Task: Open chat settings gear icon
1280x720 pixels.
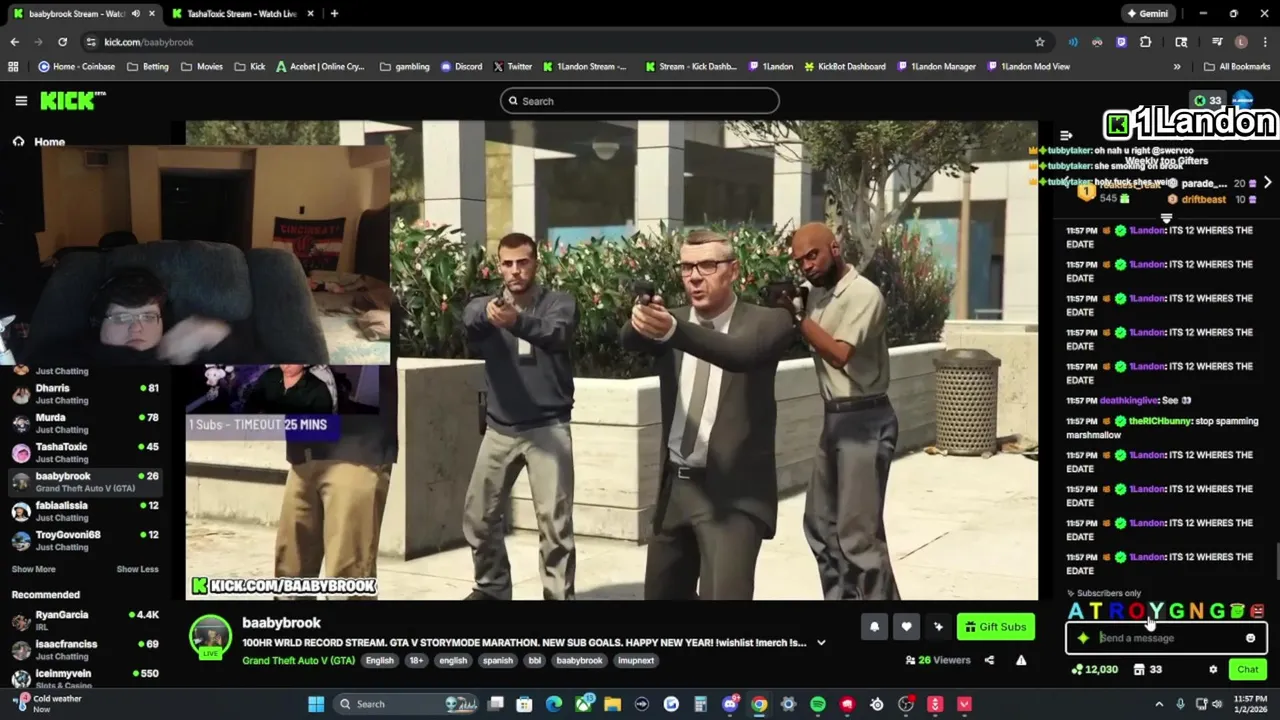Action: [1213, 670]
